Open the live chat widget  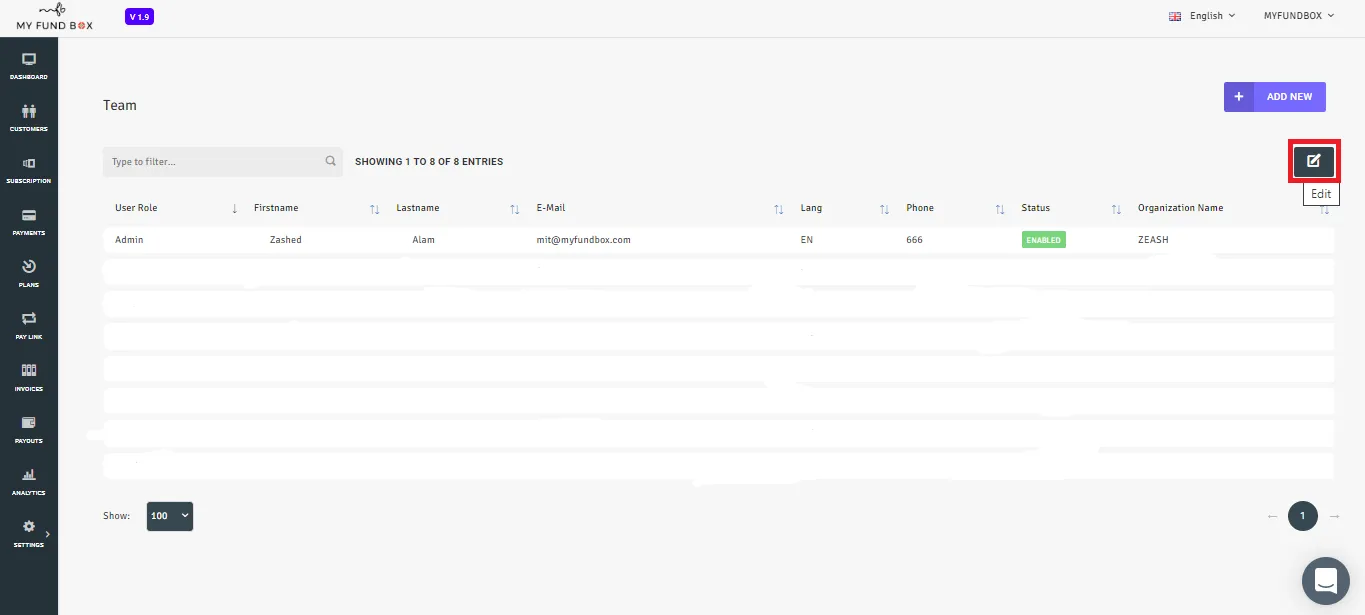(1326, 581)
